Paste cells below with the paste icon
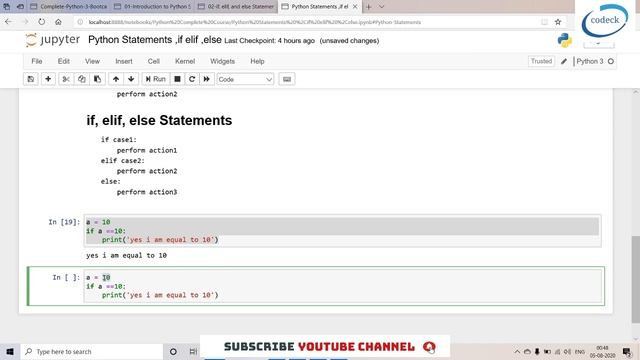 tap(98, 79)
